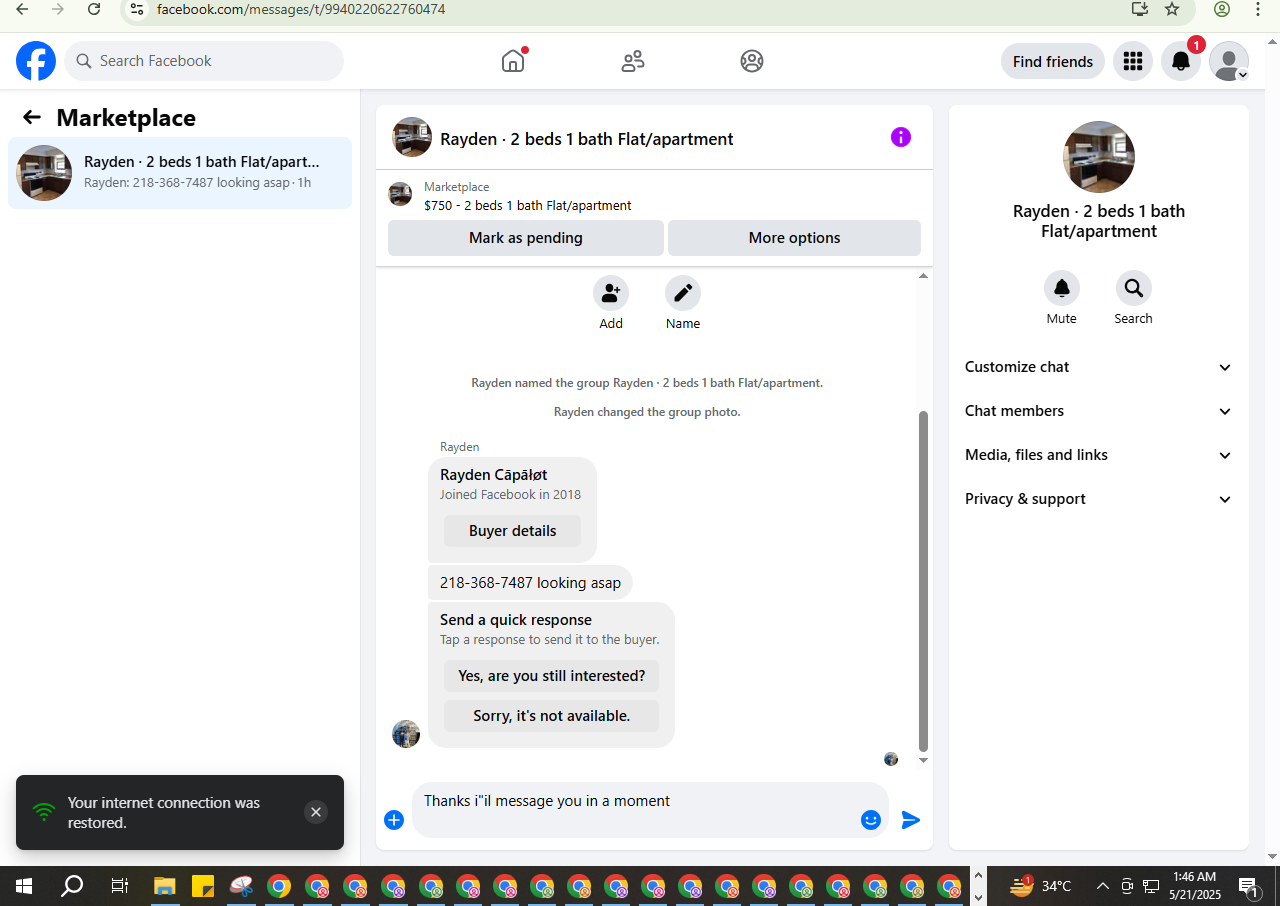View Buyer details for Rayden
The width and height of the screenshot is (1280, 906).
pyautogui.click(x=512, y=531)
